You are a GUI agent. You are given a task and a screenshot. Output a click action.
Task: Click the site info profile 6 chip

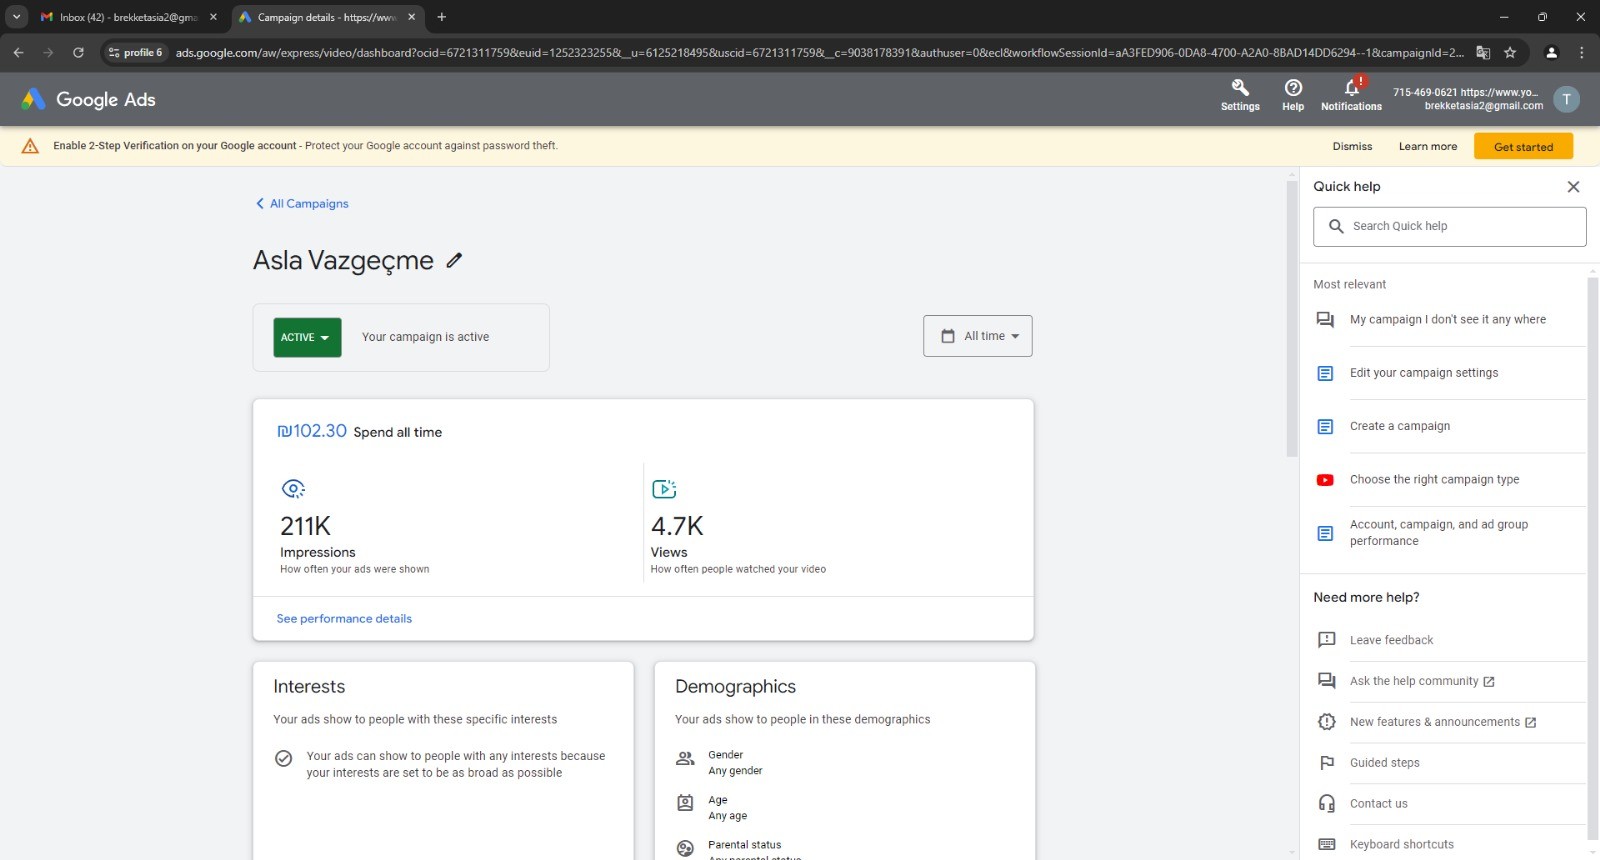click(x=135, y=53)
